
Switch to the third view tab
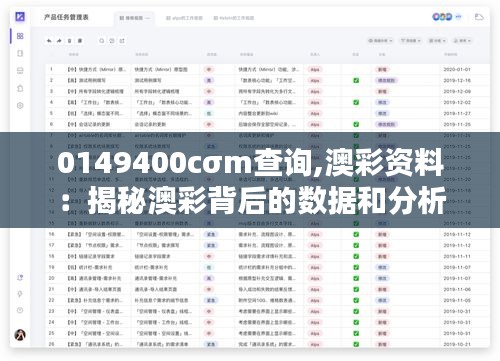click(x=234, y=18)
